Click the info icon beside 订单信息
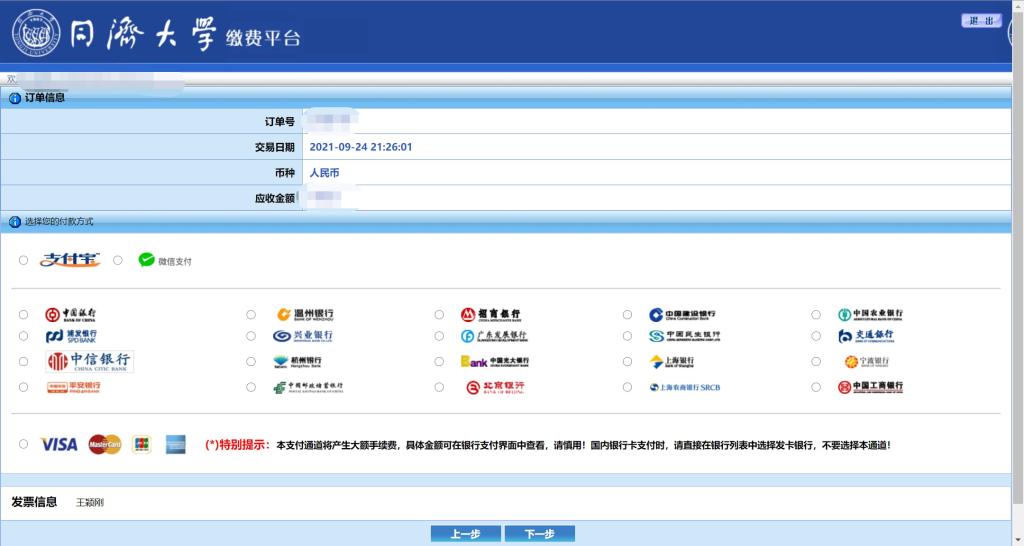The image size is (1024, 546). pos(15,98)
